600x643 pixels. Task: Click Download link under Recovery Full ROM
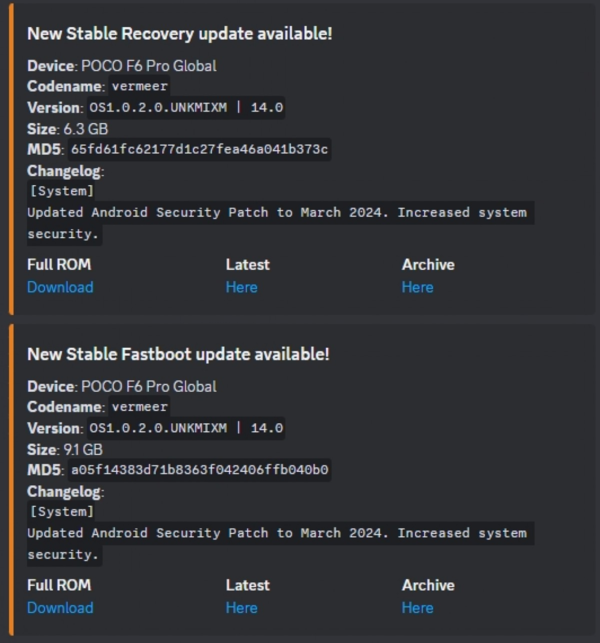tap(60, 287)
